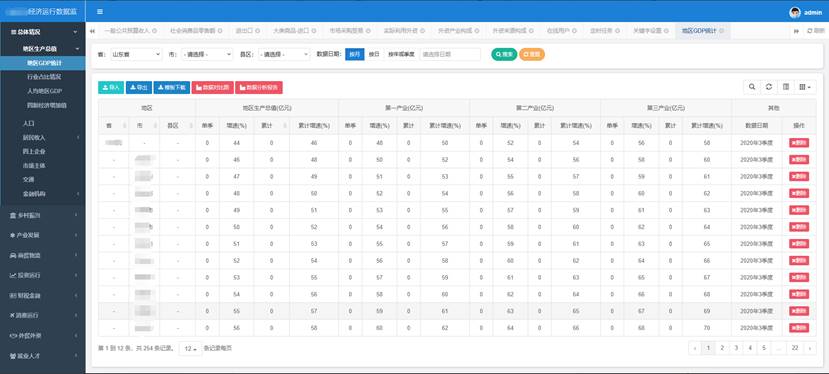
Task: Click the next page arrow in pagination
Action: coord(809,348)
